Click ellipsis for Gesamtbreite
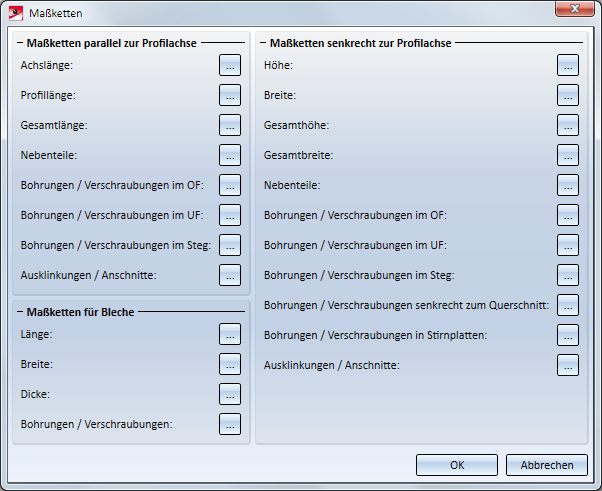Image resolution: width=602 pixels, height=491 pixels. click(568, 155)
